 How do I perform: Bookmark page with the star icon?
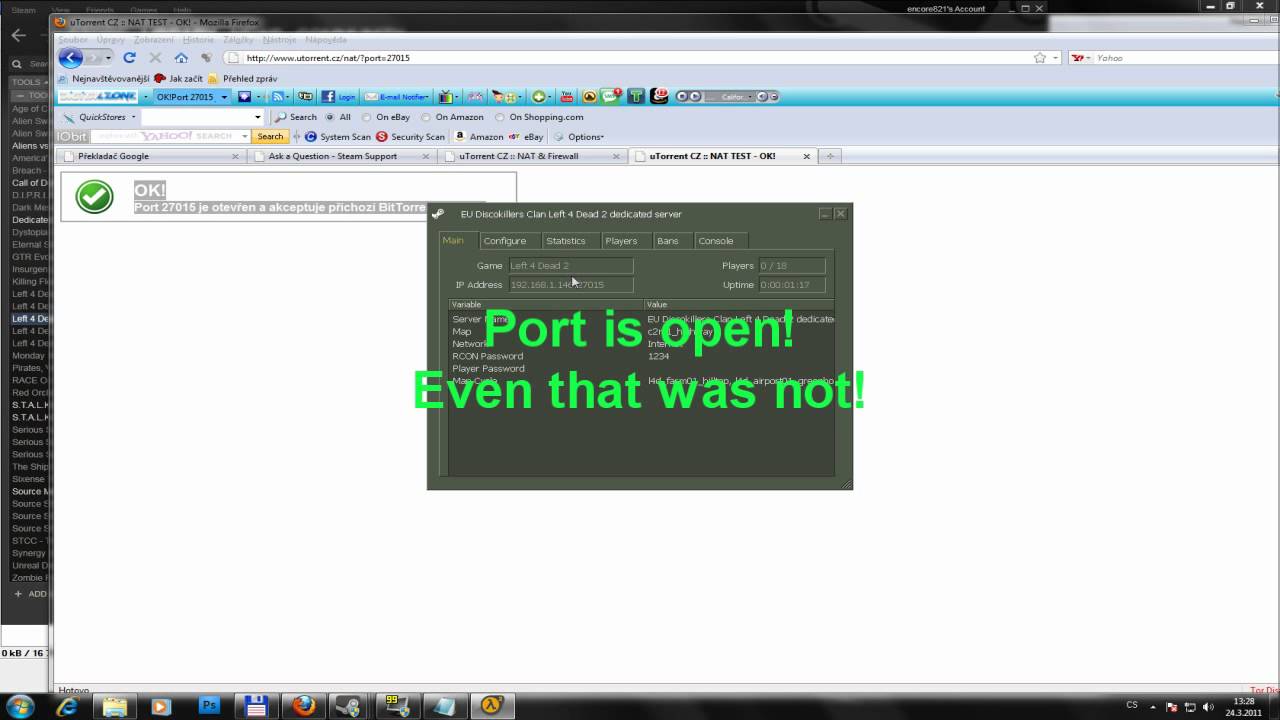click(1040, 58)
